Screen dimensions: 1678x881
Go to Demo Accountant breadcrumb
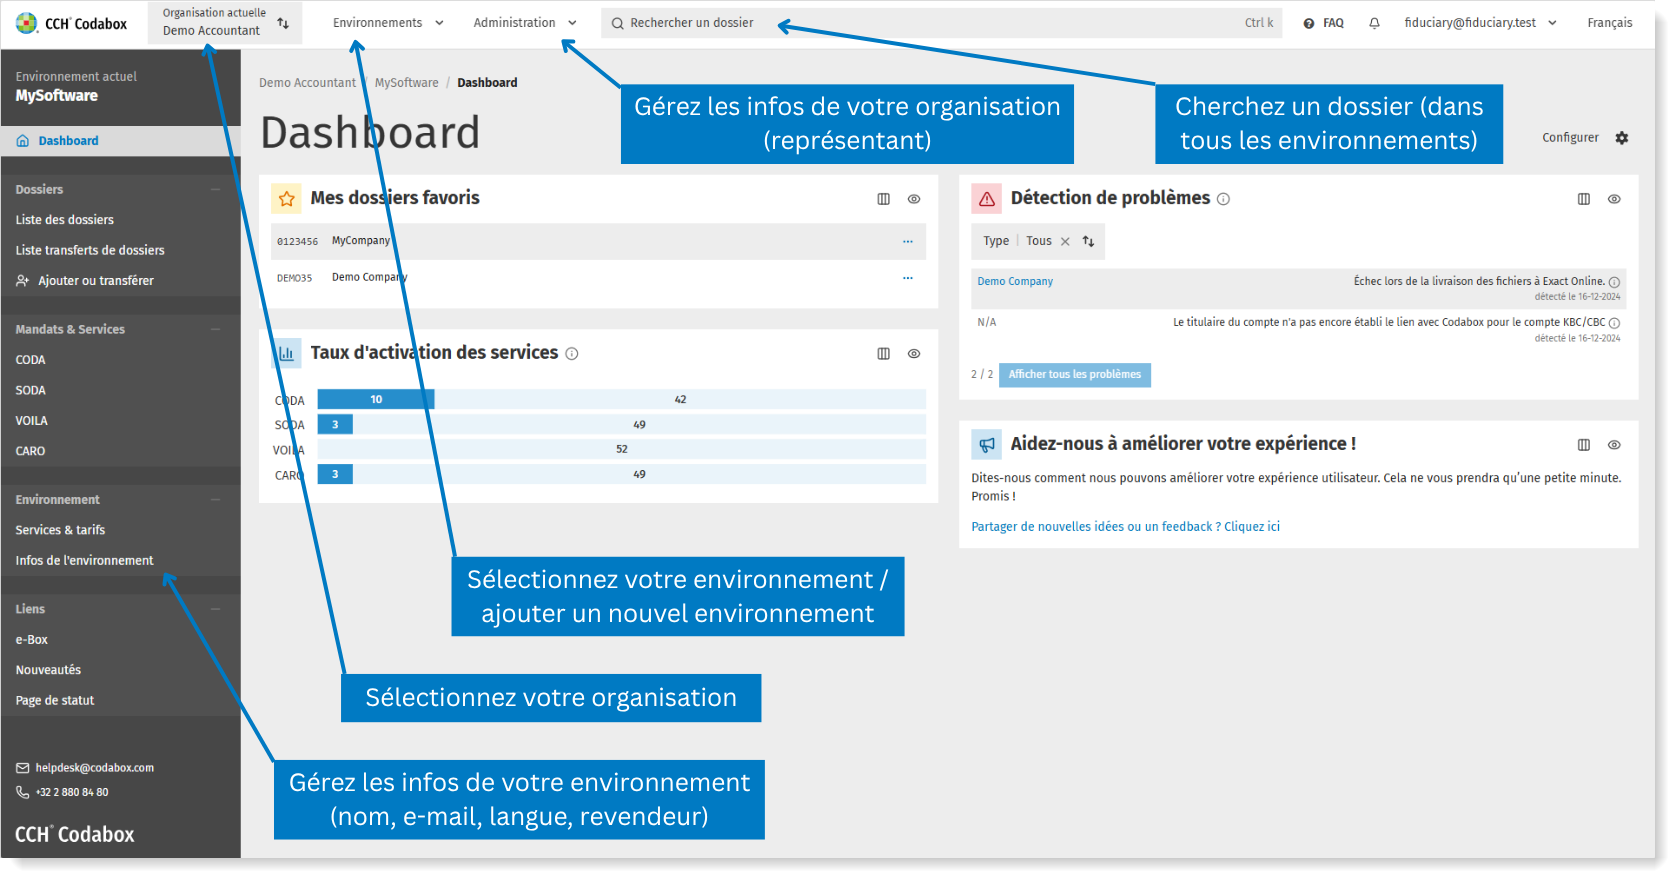pyautogui.click(x=307, y=83)
